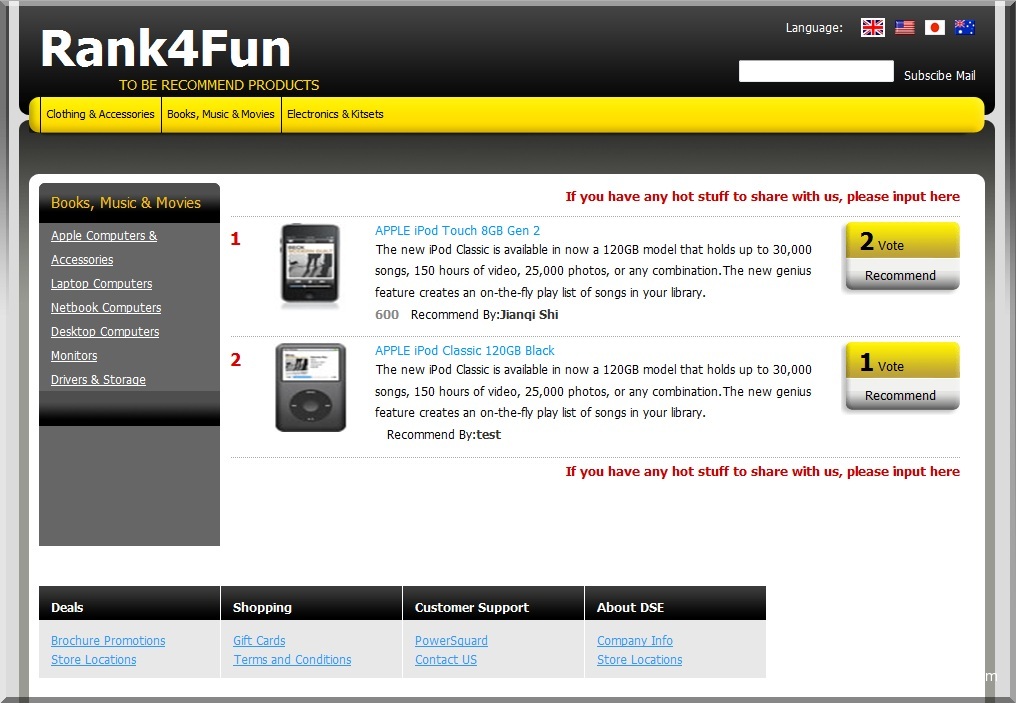This screenshot has height=703, width=1016.
Task: Click the Subscibe Mail button
Action: coord(939,76)
